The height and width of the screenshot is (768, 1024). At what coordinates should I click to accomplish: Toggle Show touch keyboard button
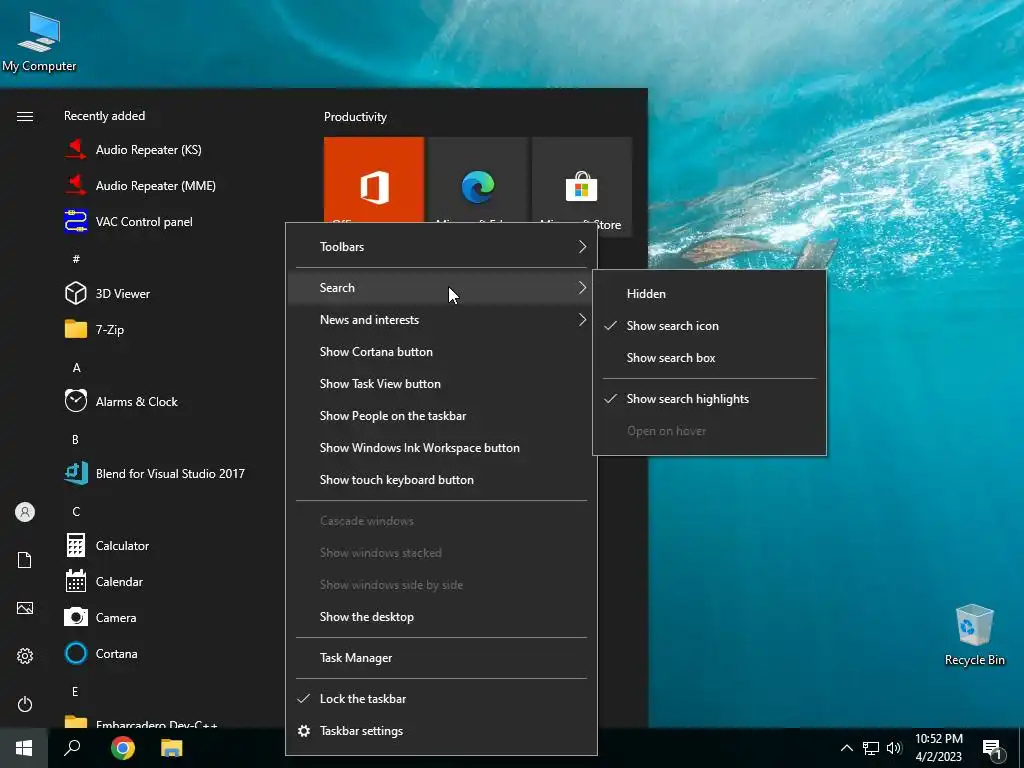click(441, 480)
